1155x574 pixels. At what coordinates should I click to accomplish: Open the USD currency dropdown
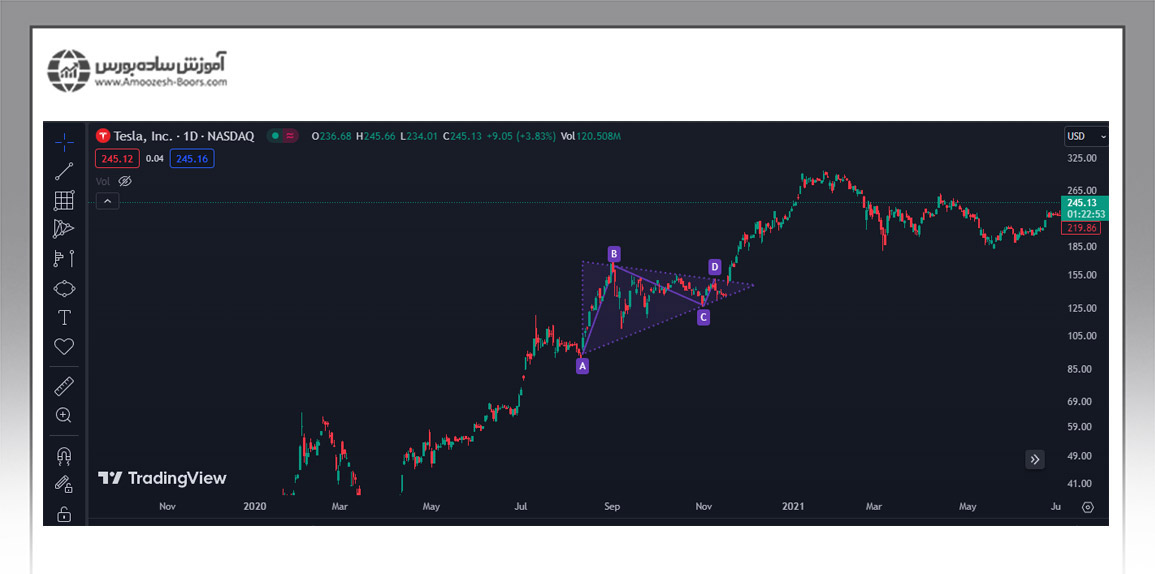point(1086,136)
